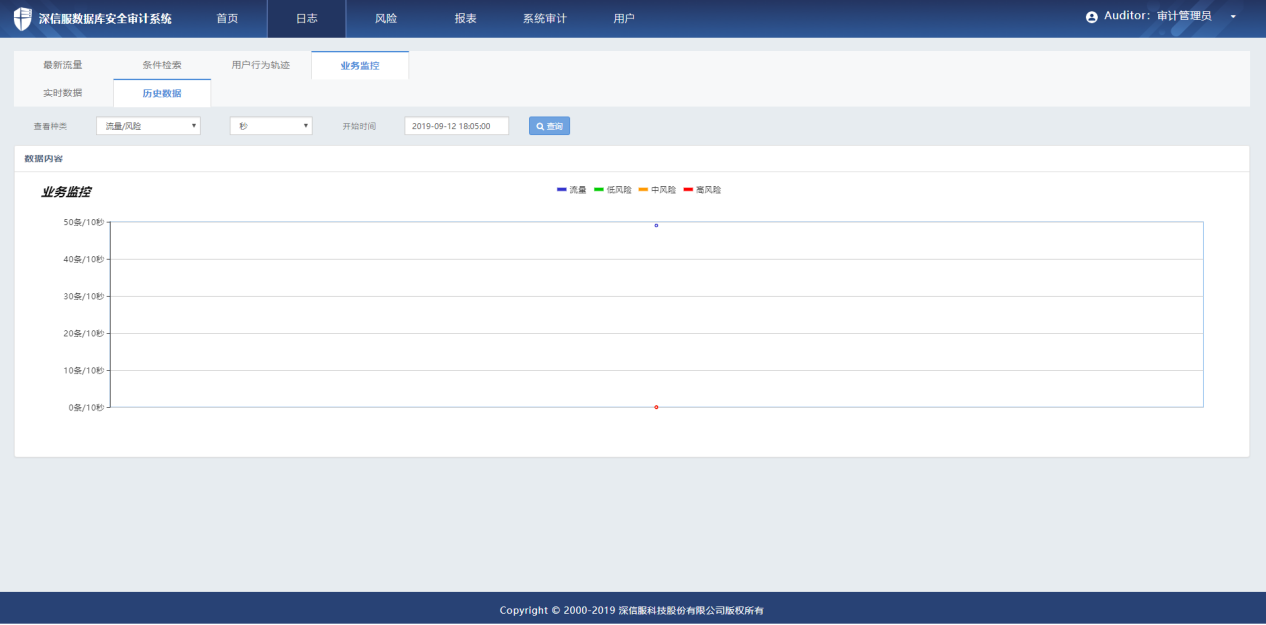Viewport: 1266px width, 625px height.
Task: Click the 查询 search button
Action: (549, 126)
